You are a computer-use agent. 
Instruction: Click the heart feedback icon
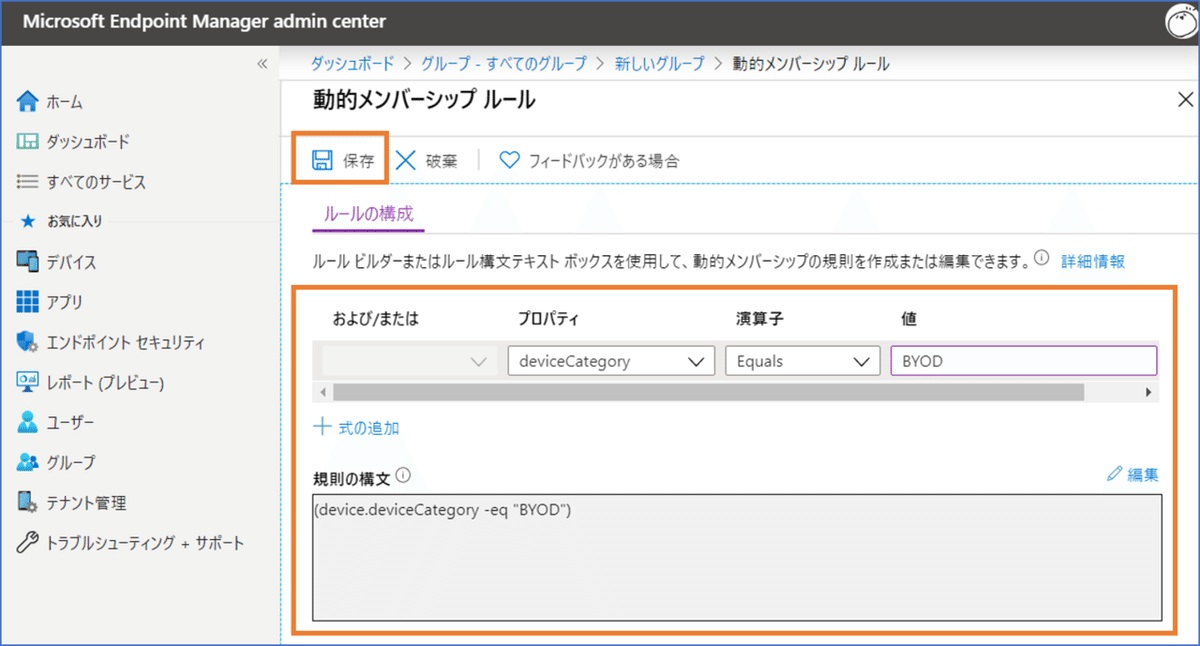coord(510,160)
